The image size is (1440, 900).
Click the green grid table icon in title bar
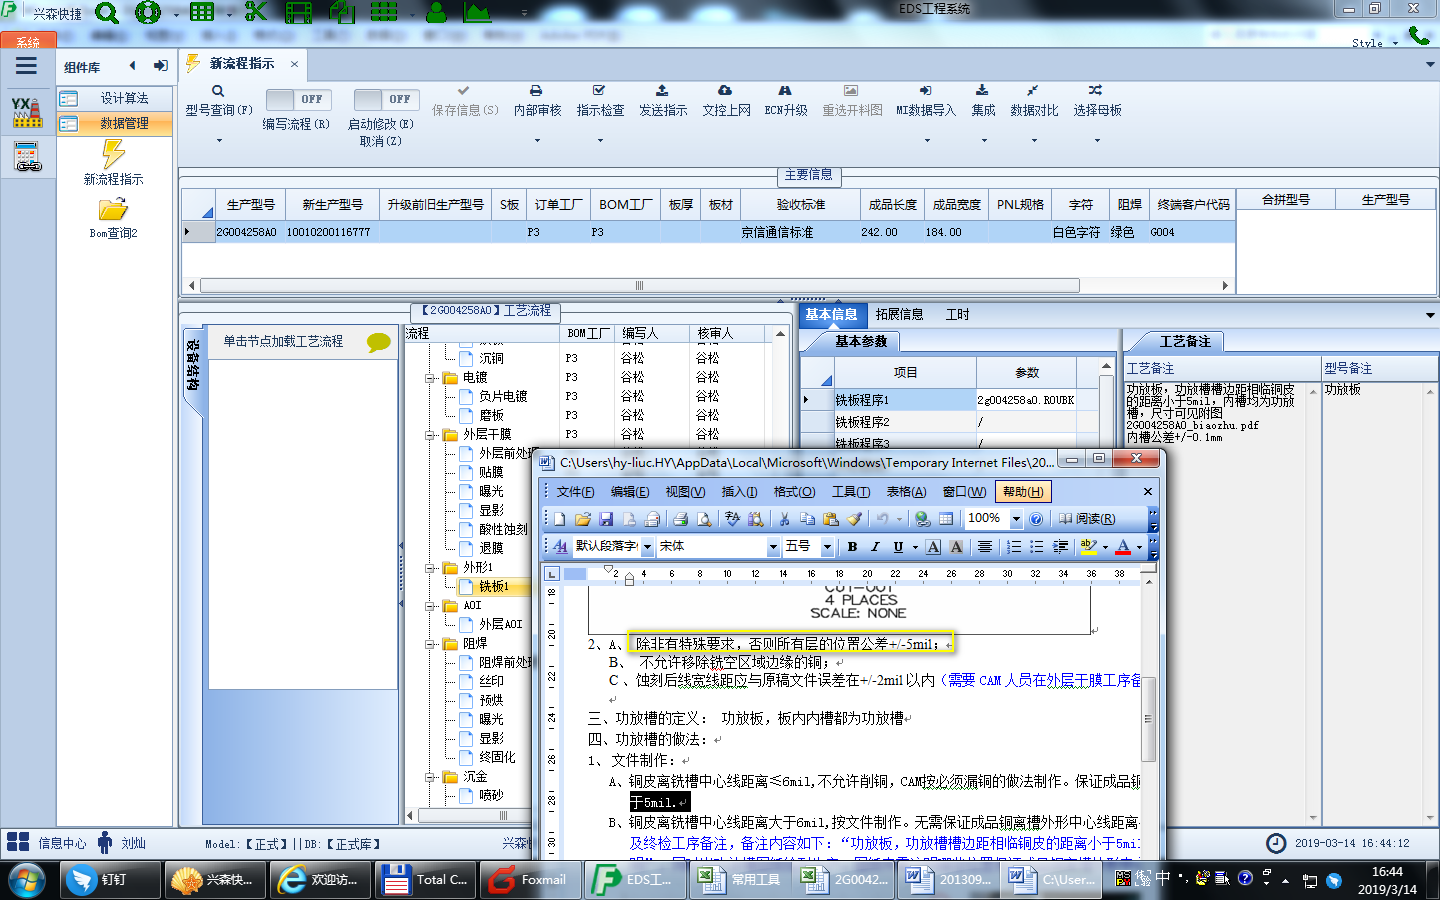click(x=202, y=12)
